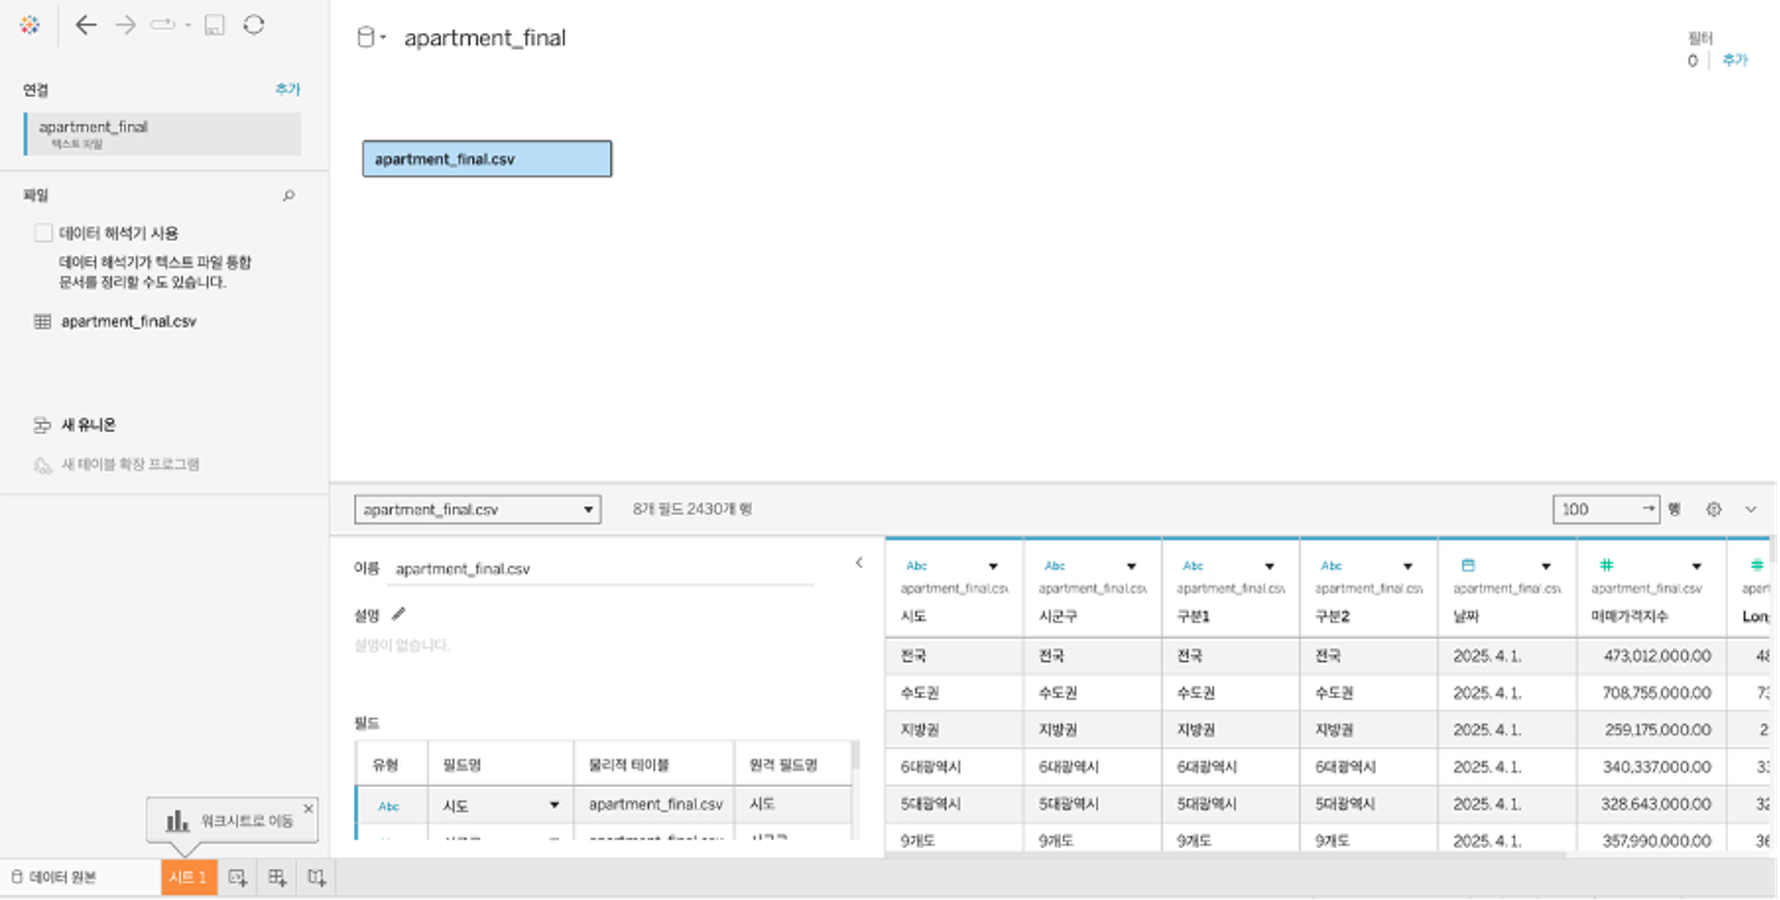Screen dimensions: 1780x900
Task: Search files using the magnifier icon
Action: [289, 196]
